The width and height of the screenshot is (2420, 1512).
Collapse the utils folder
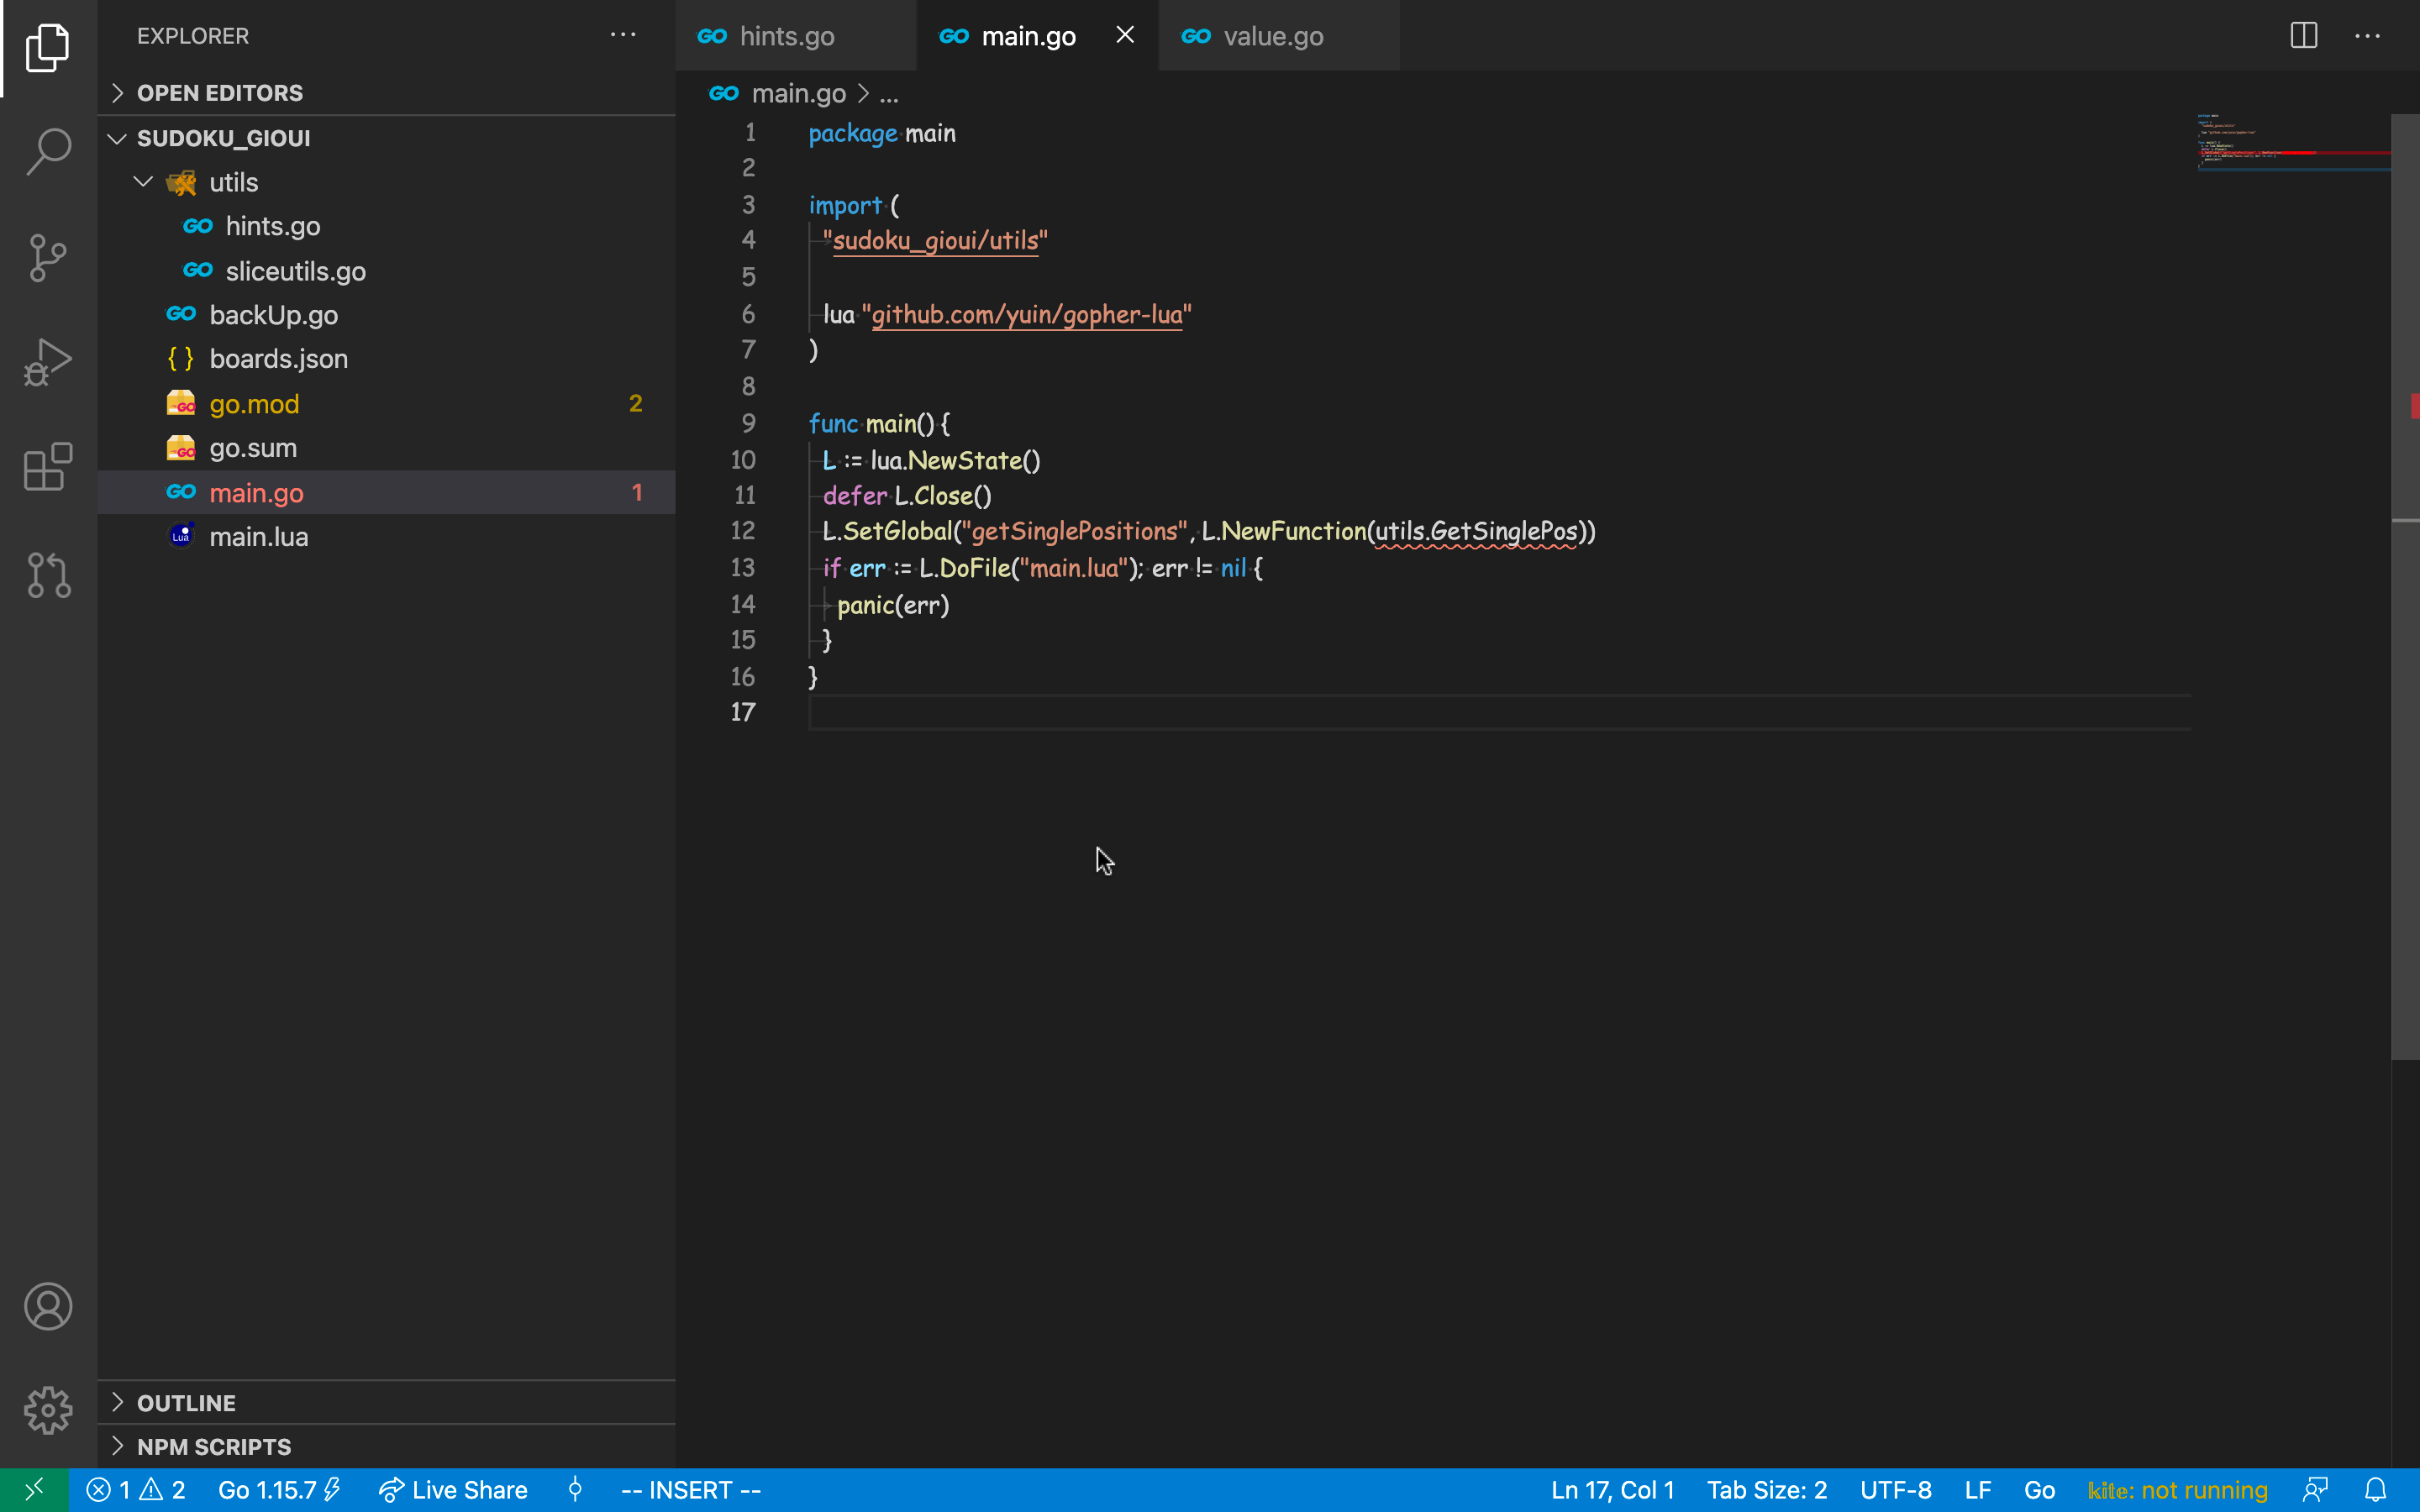coord(386,182)
